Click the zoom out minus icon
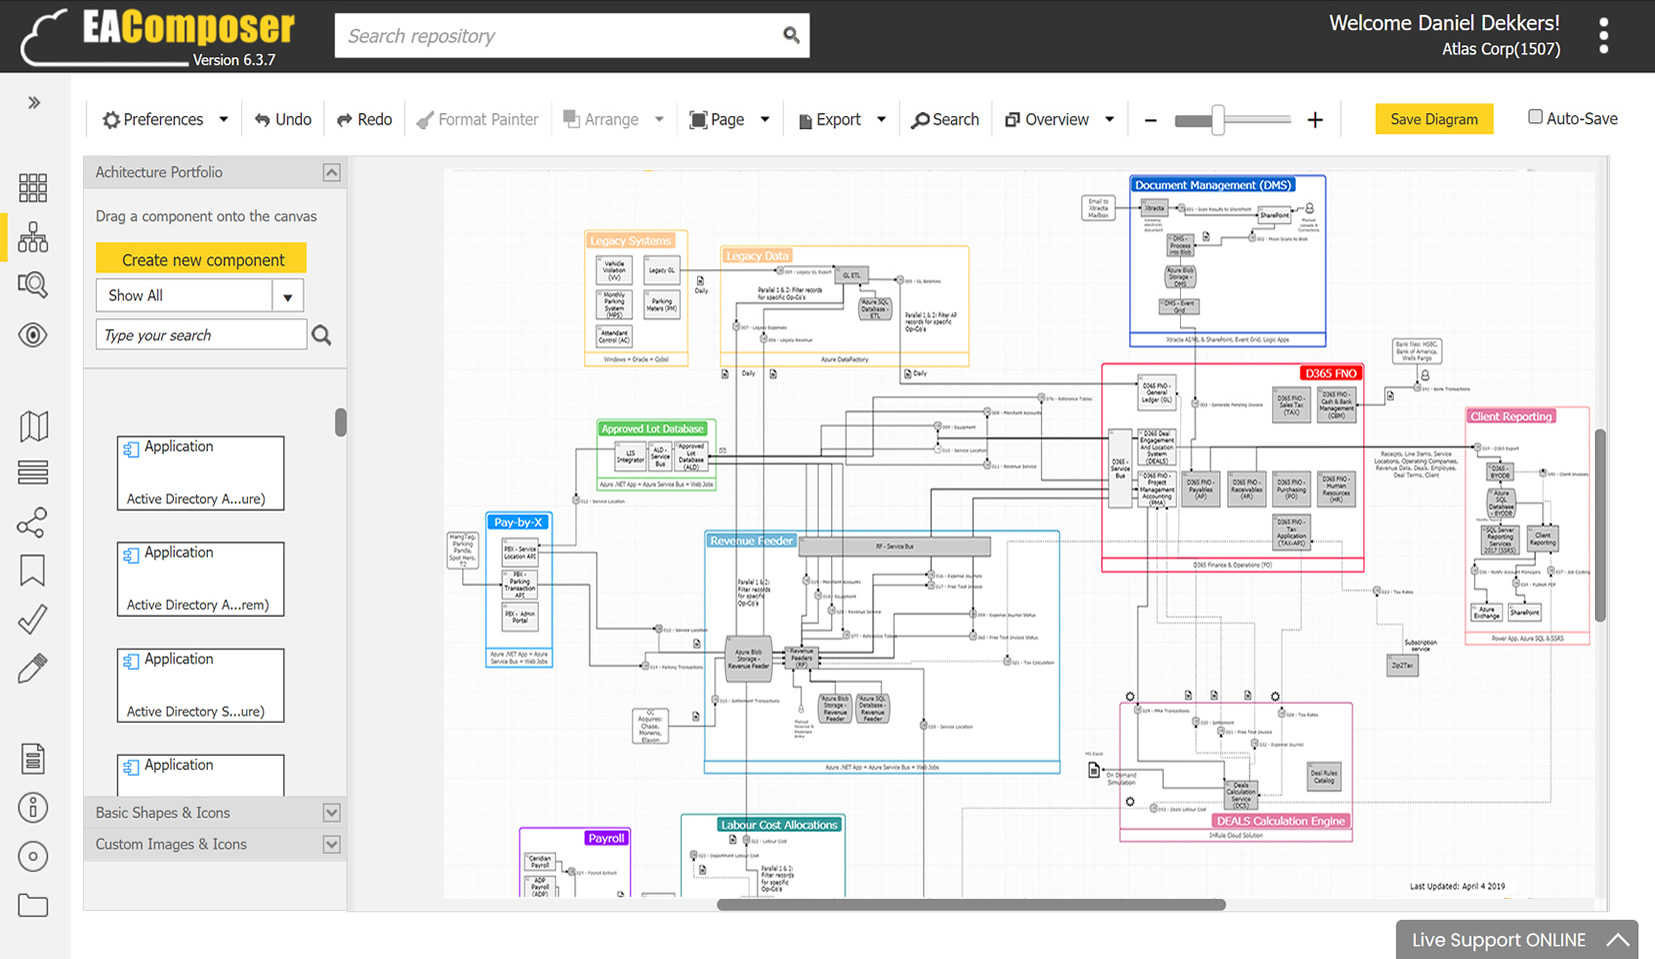The width and height of the screenshot is (1655, 959). click(1151, 120)
